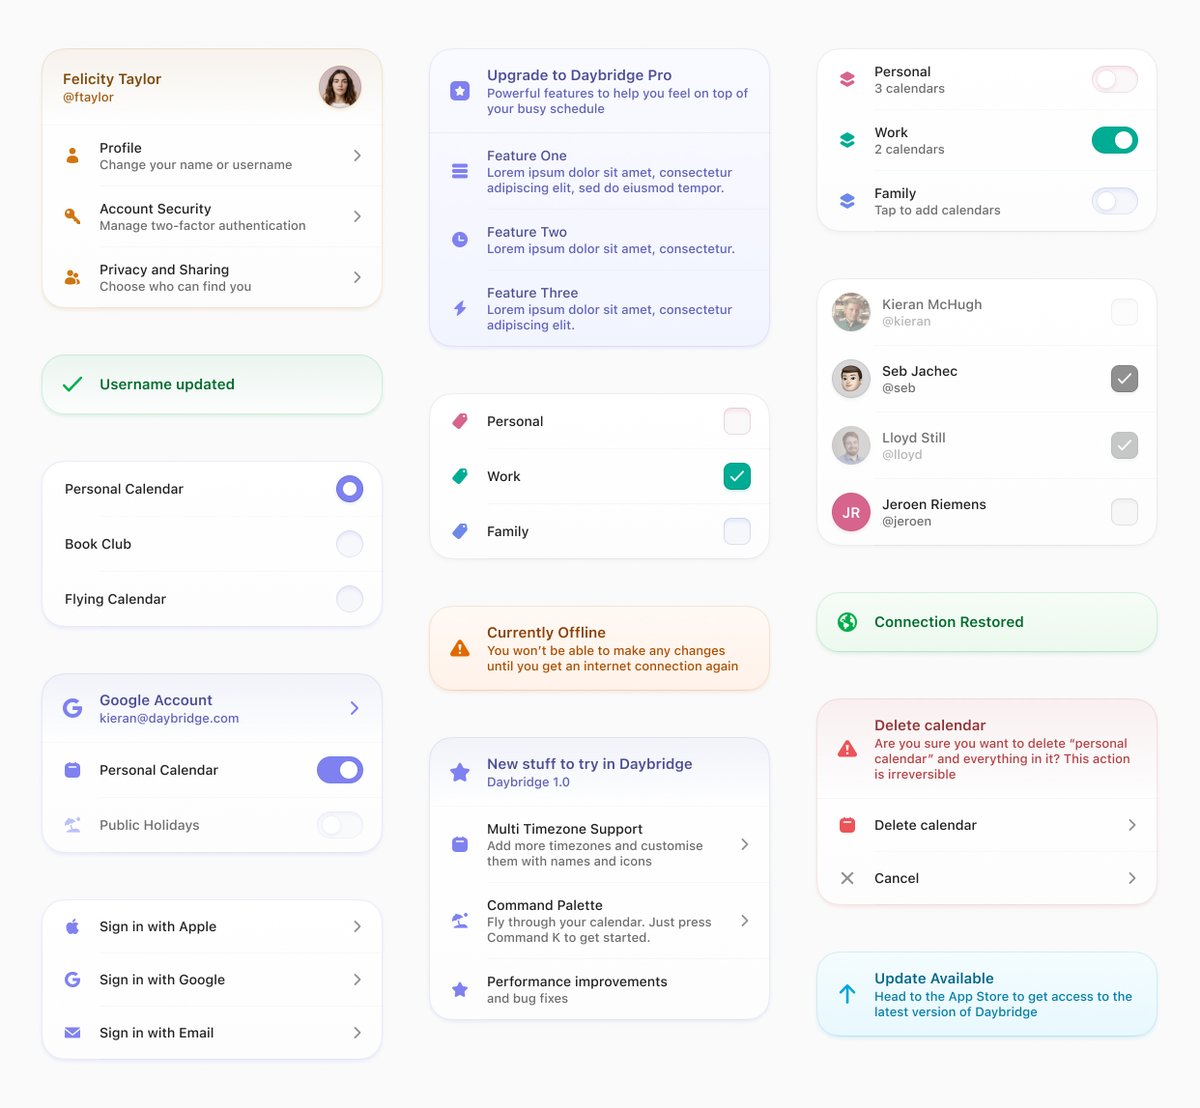Image resolution: width=1200 pixels, height=1108 pixels.
Task: Click the Apple logo icon
Action: [x=72, y=927]
